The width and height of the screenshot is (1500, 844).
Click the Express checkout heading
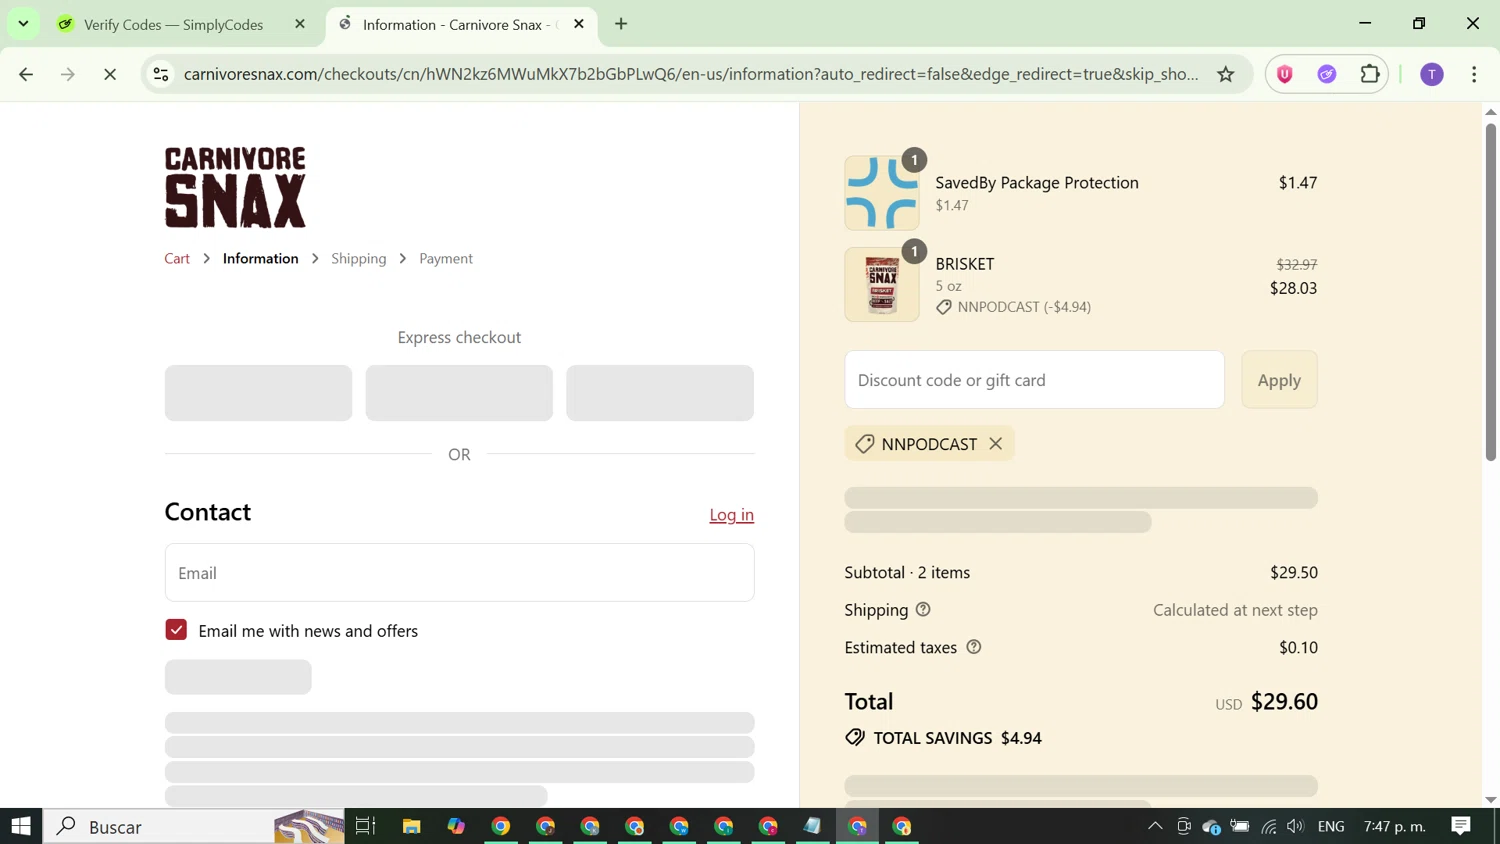point(459,337)
